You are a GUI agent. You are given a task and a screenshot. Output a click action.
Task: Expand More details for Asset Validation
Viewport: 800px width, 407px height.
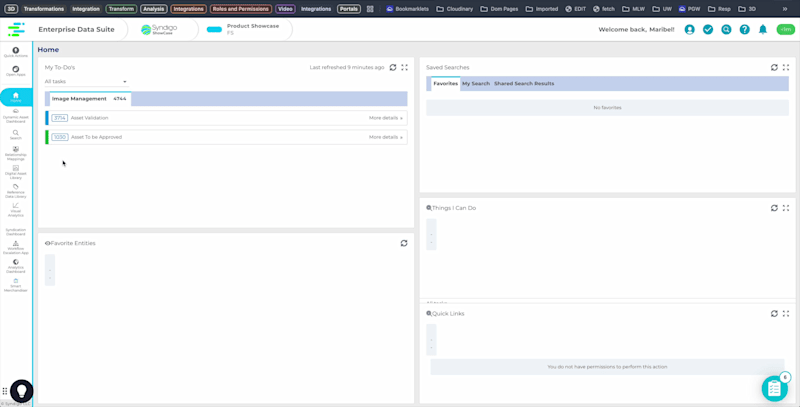tap(385, 118)
